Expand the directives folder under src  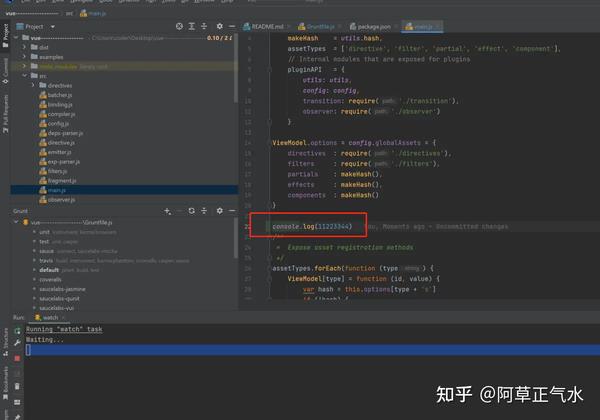33,85
